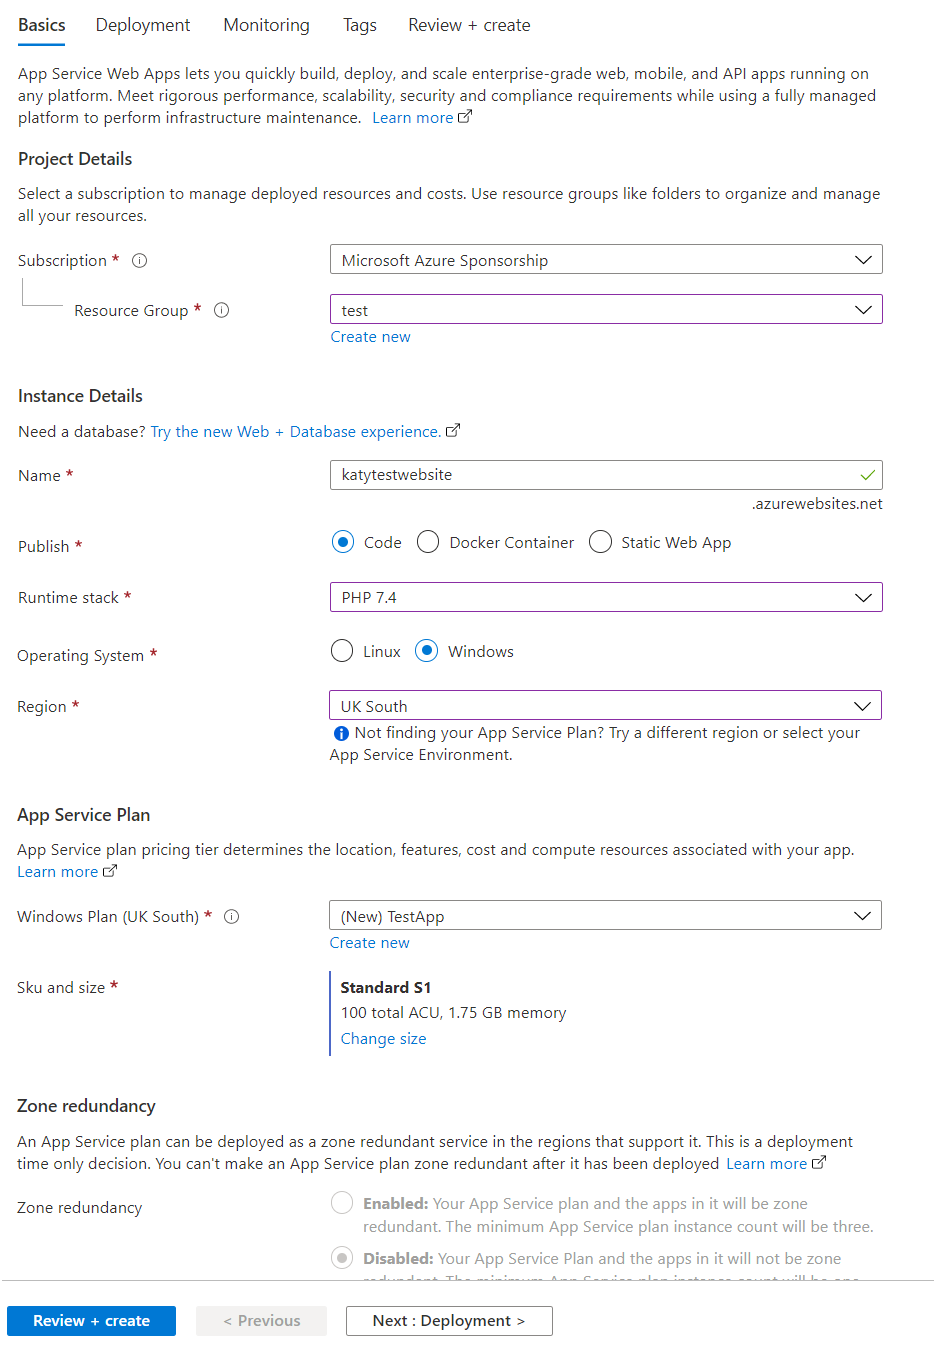Switch to the Deployment tab
Viewport: 937px width, 1351px height.
(x=143, y=25)
